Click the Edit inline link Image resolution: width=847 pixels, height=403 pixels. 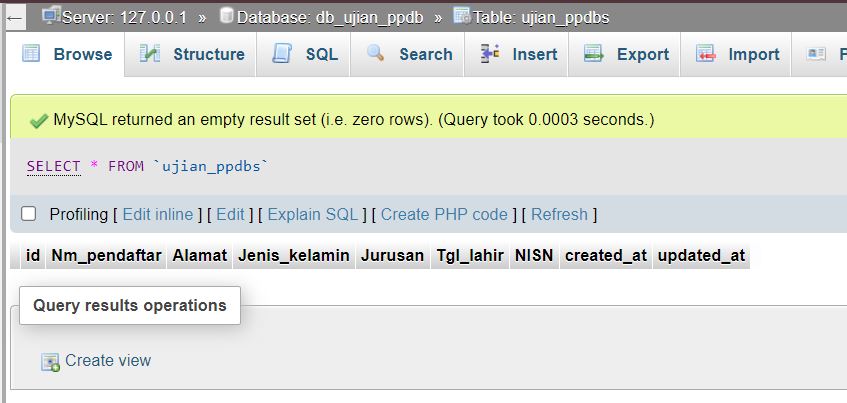pos(158,214)
